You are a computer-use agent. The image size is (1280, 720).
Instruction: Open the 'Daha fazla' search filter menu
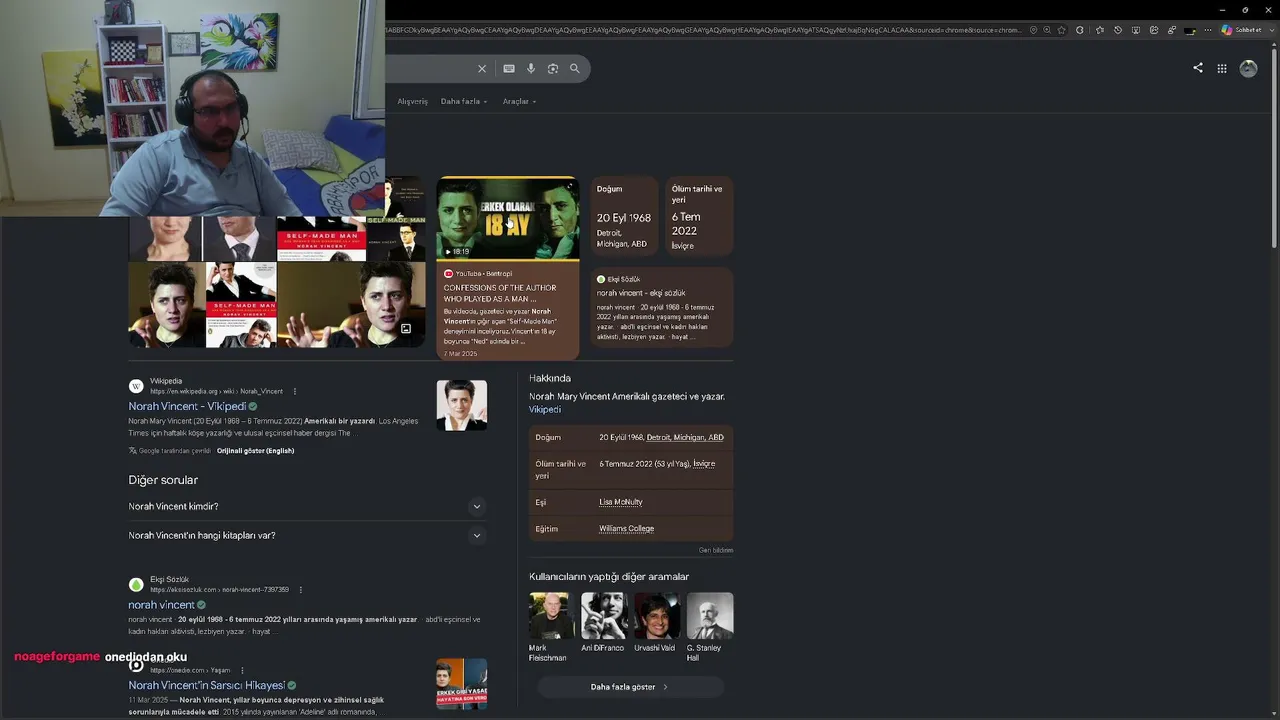tap(464, 101)
